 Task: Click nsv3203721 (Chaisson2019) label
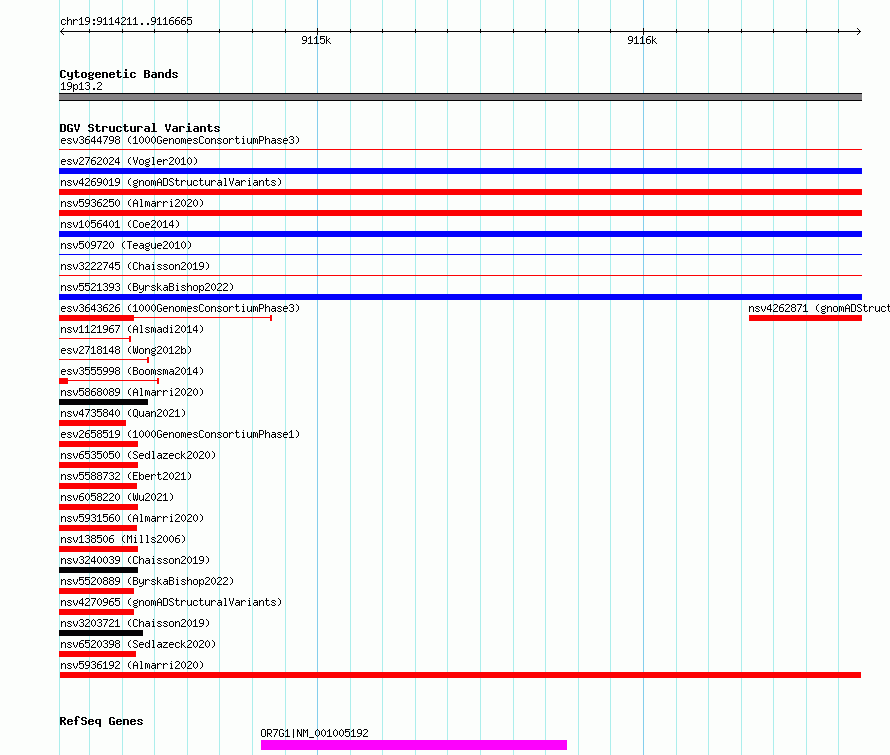(x=135, y=623)
